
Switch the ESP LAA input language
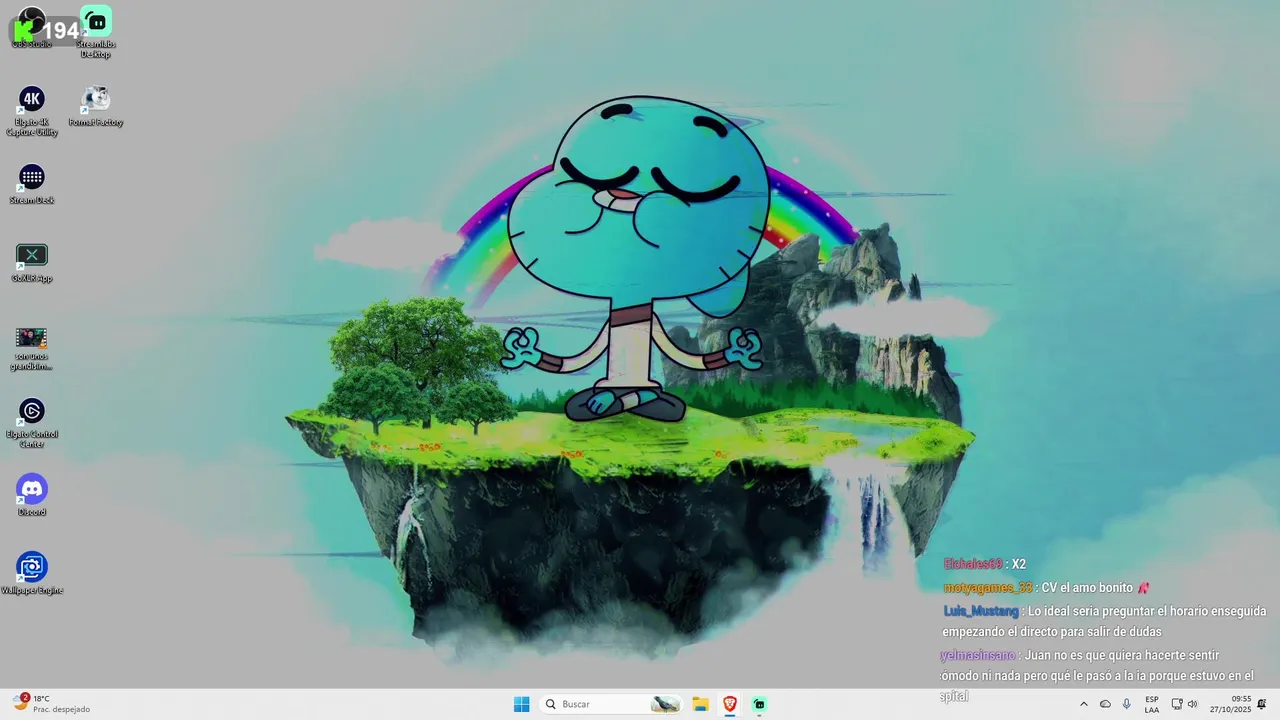[1152, 704]
